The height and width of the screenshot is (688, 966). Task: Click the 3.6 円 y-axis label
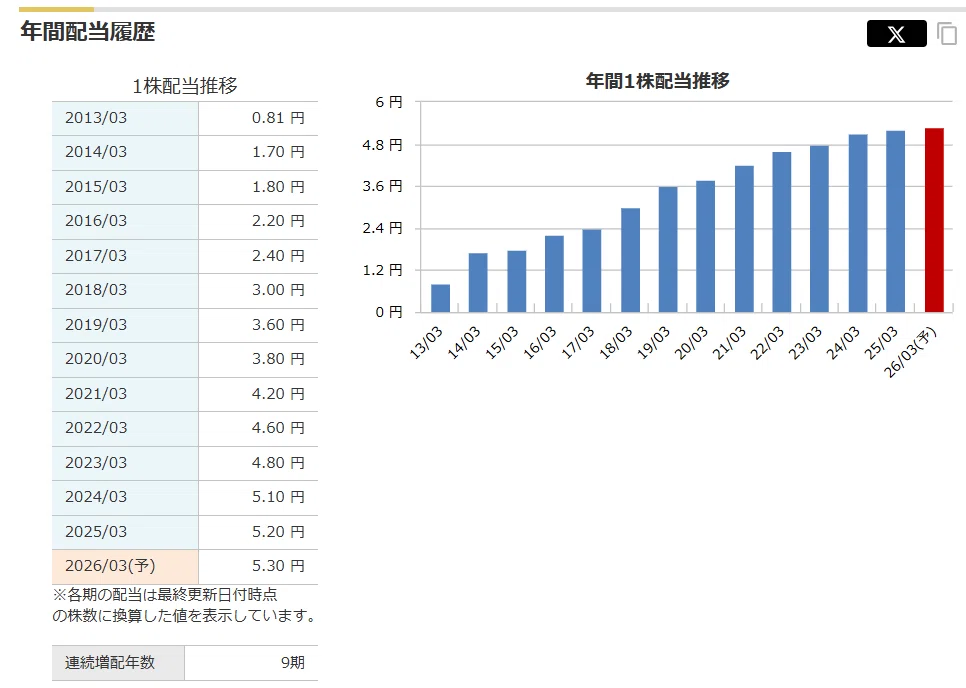[x=383, y=186]
